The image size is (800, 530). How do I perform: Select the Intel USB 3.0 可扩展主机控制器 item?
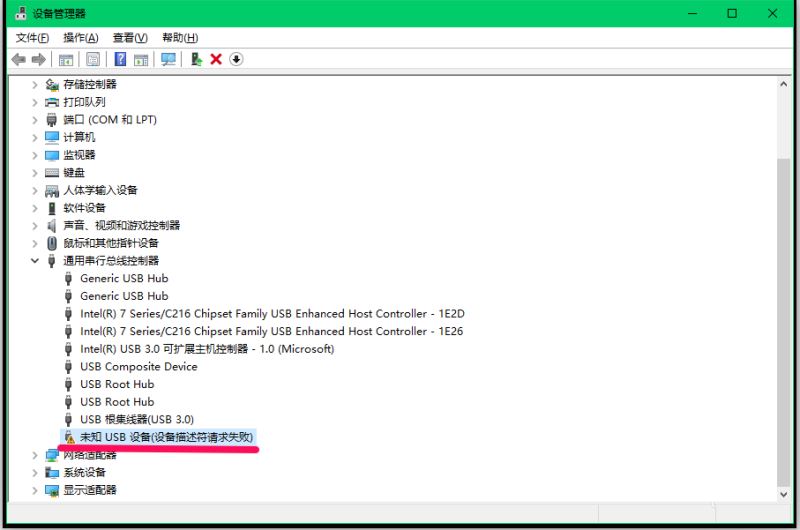coord(206,349)
